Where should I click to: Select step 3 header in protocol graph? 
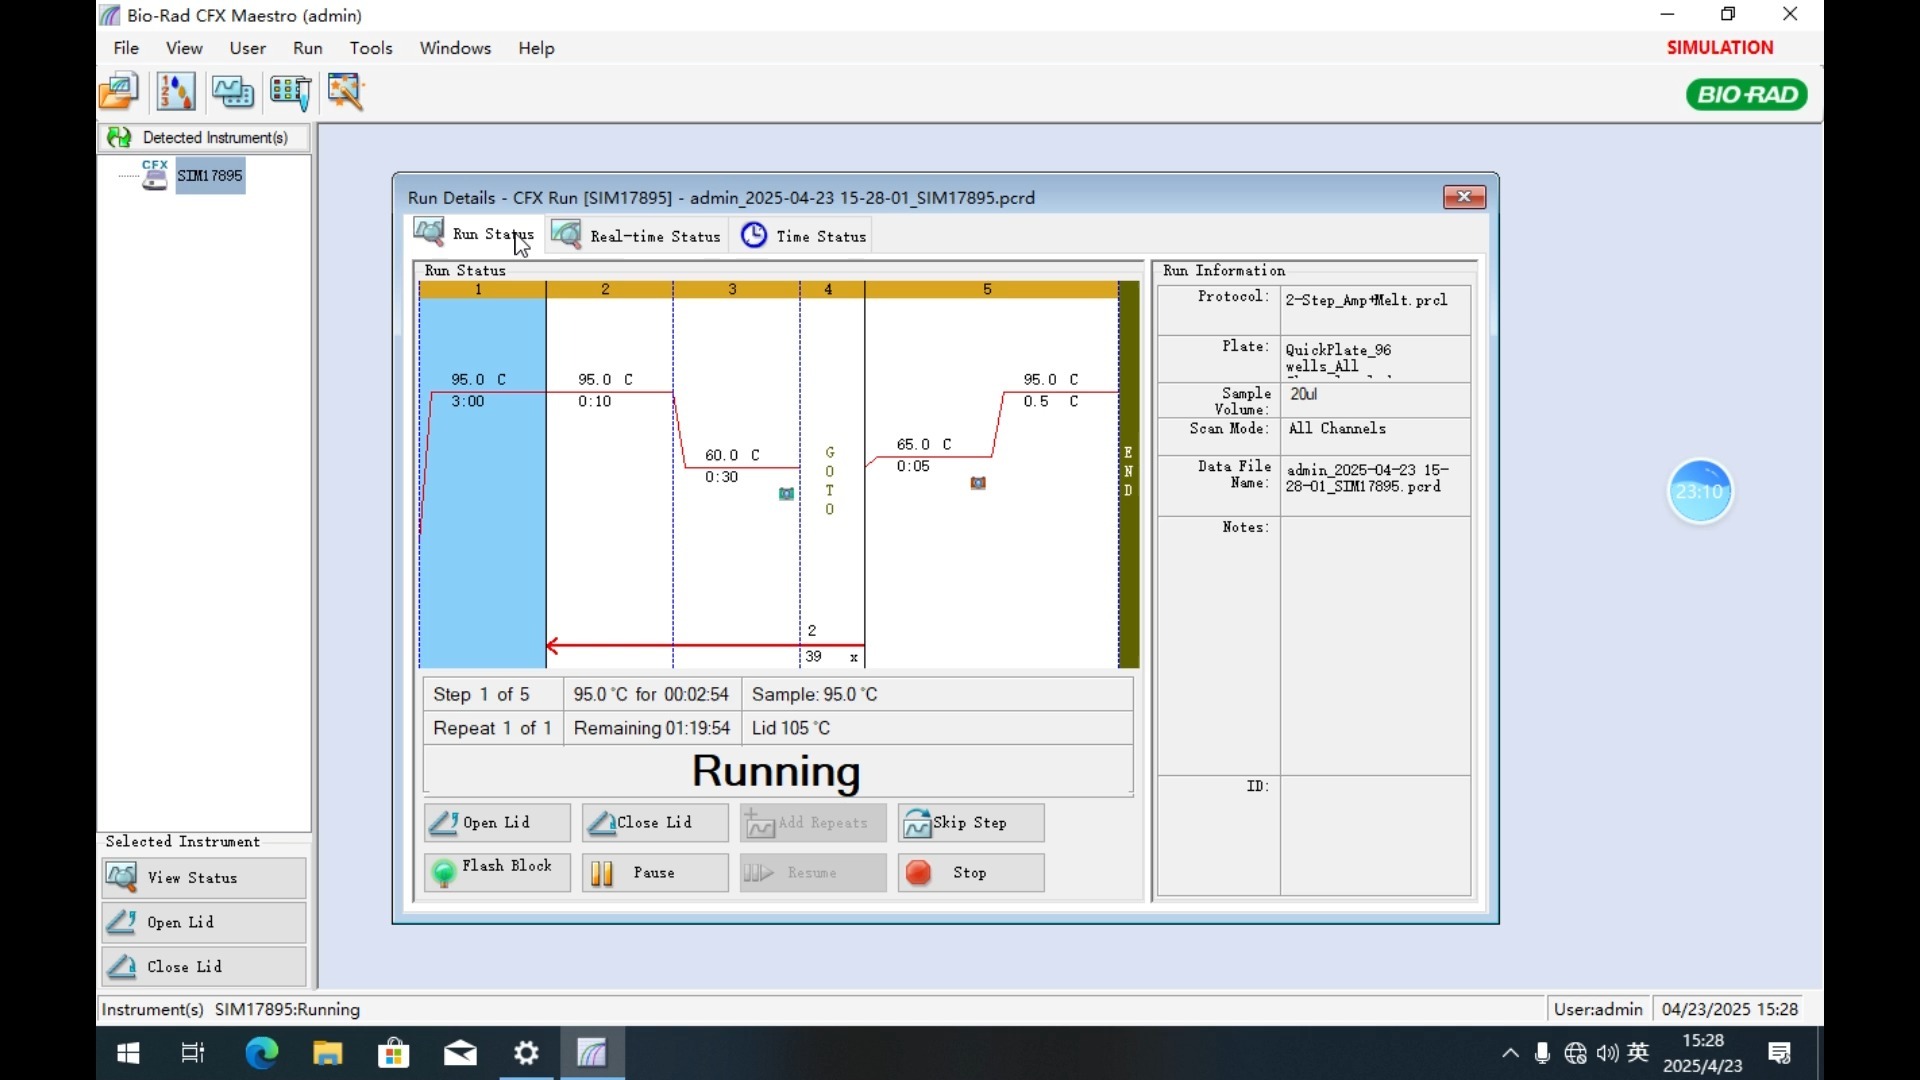tap(736, 289)
